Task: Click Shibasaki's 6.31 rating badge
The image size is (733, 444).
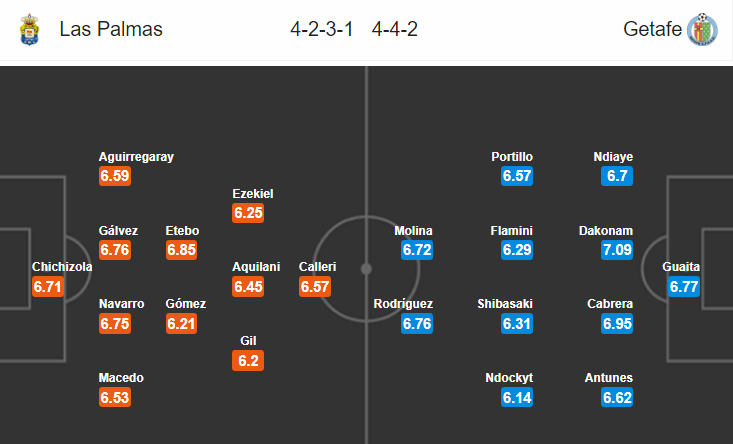Action: pyautogui.click(x=517, y=323)
